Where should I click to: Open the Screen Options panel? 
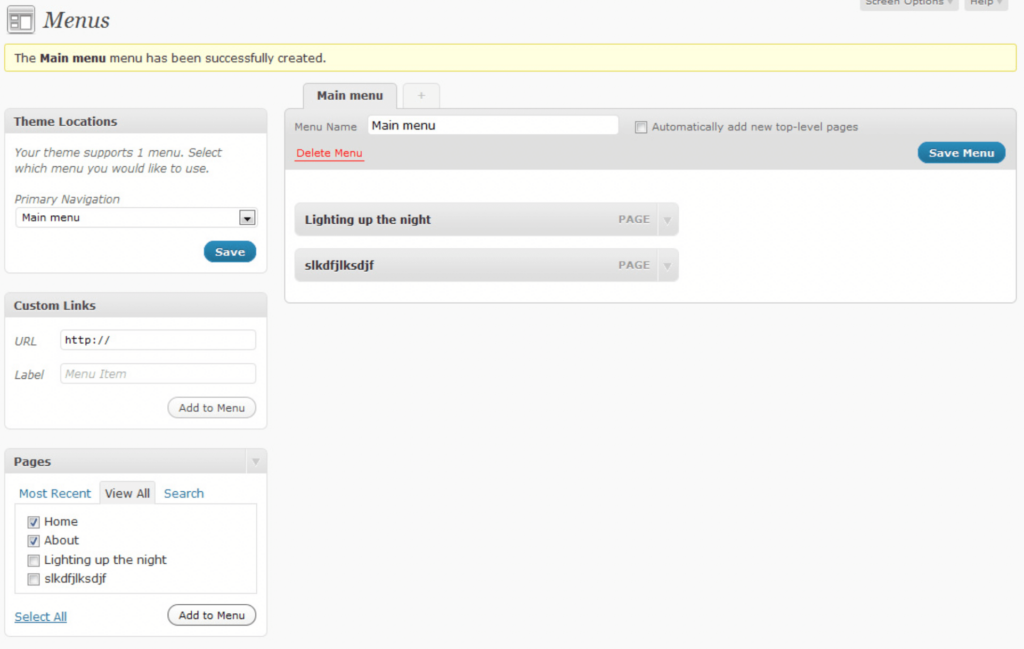[905, 4]
